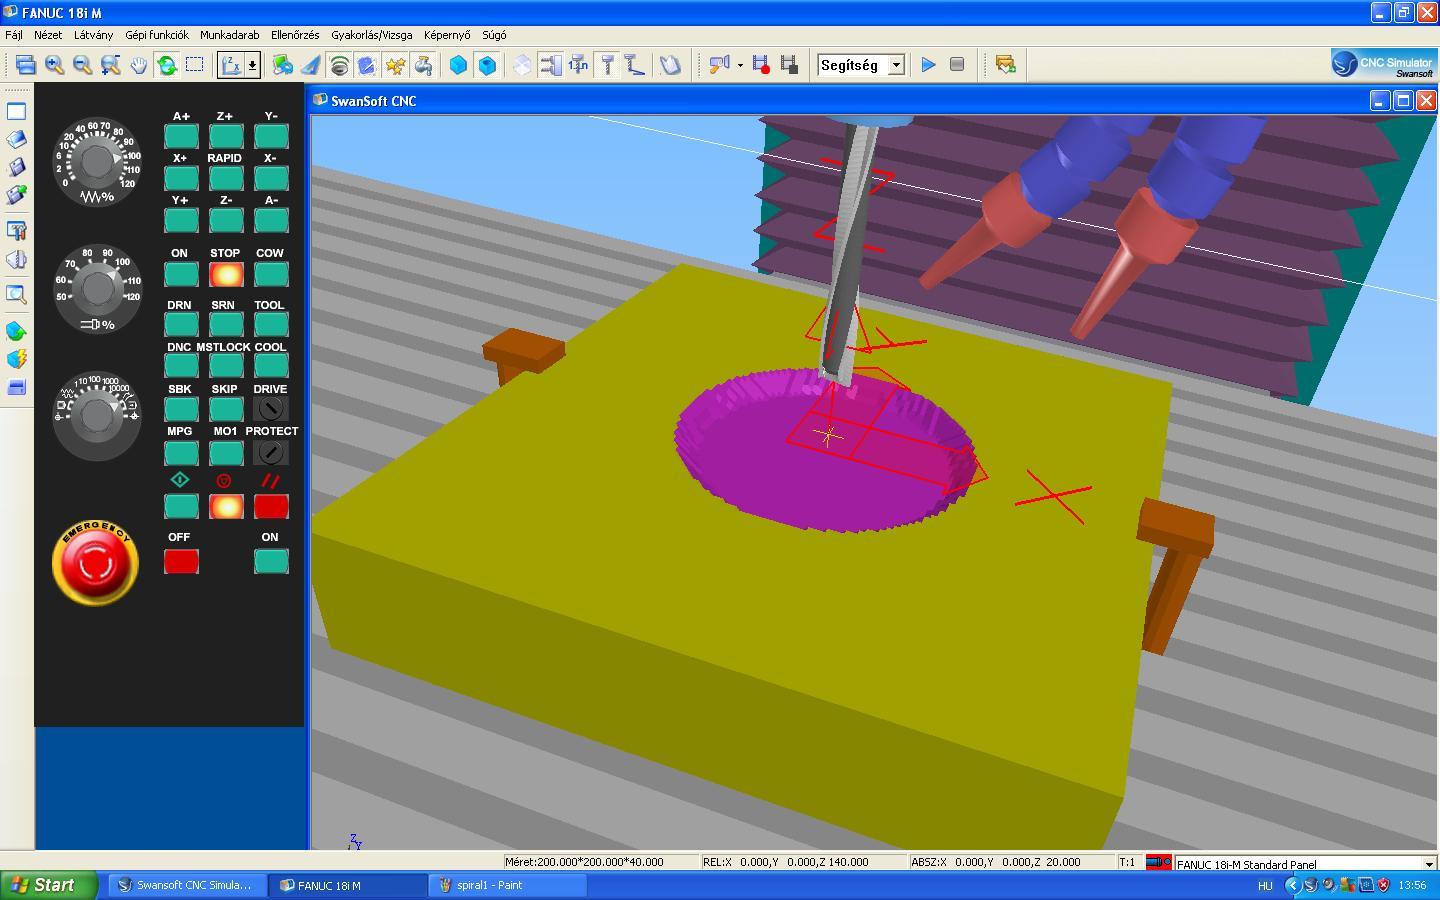
Task: Click the open folder sidebar icon
Action: coord(16,139)
